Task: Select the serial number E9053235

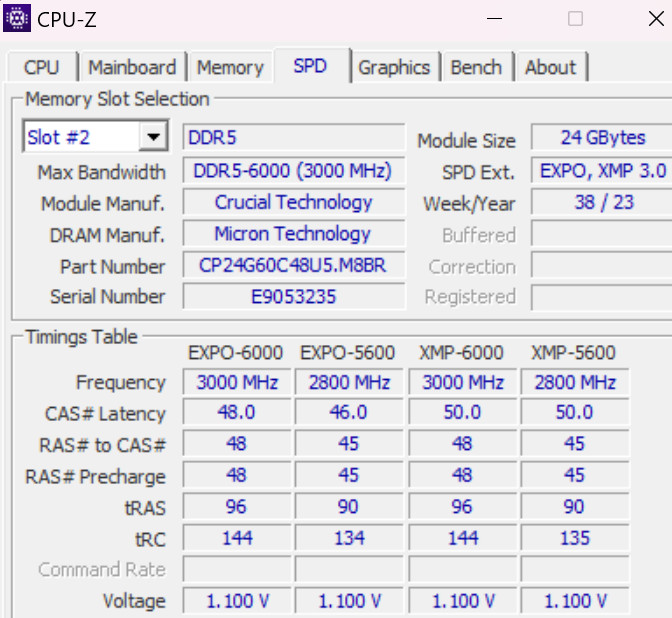Action: coord(294,296)
